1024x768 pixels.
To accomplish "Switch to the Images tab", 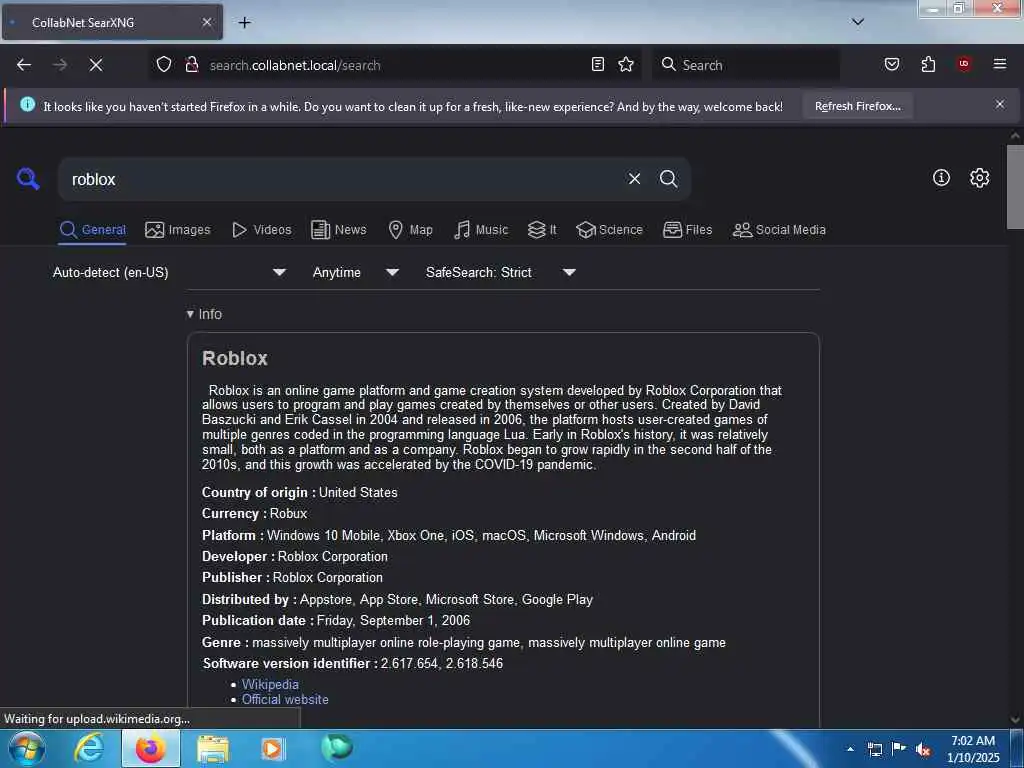I will (x=178, y=230).
